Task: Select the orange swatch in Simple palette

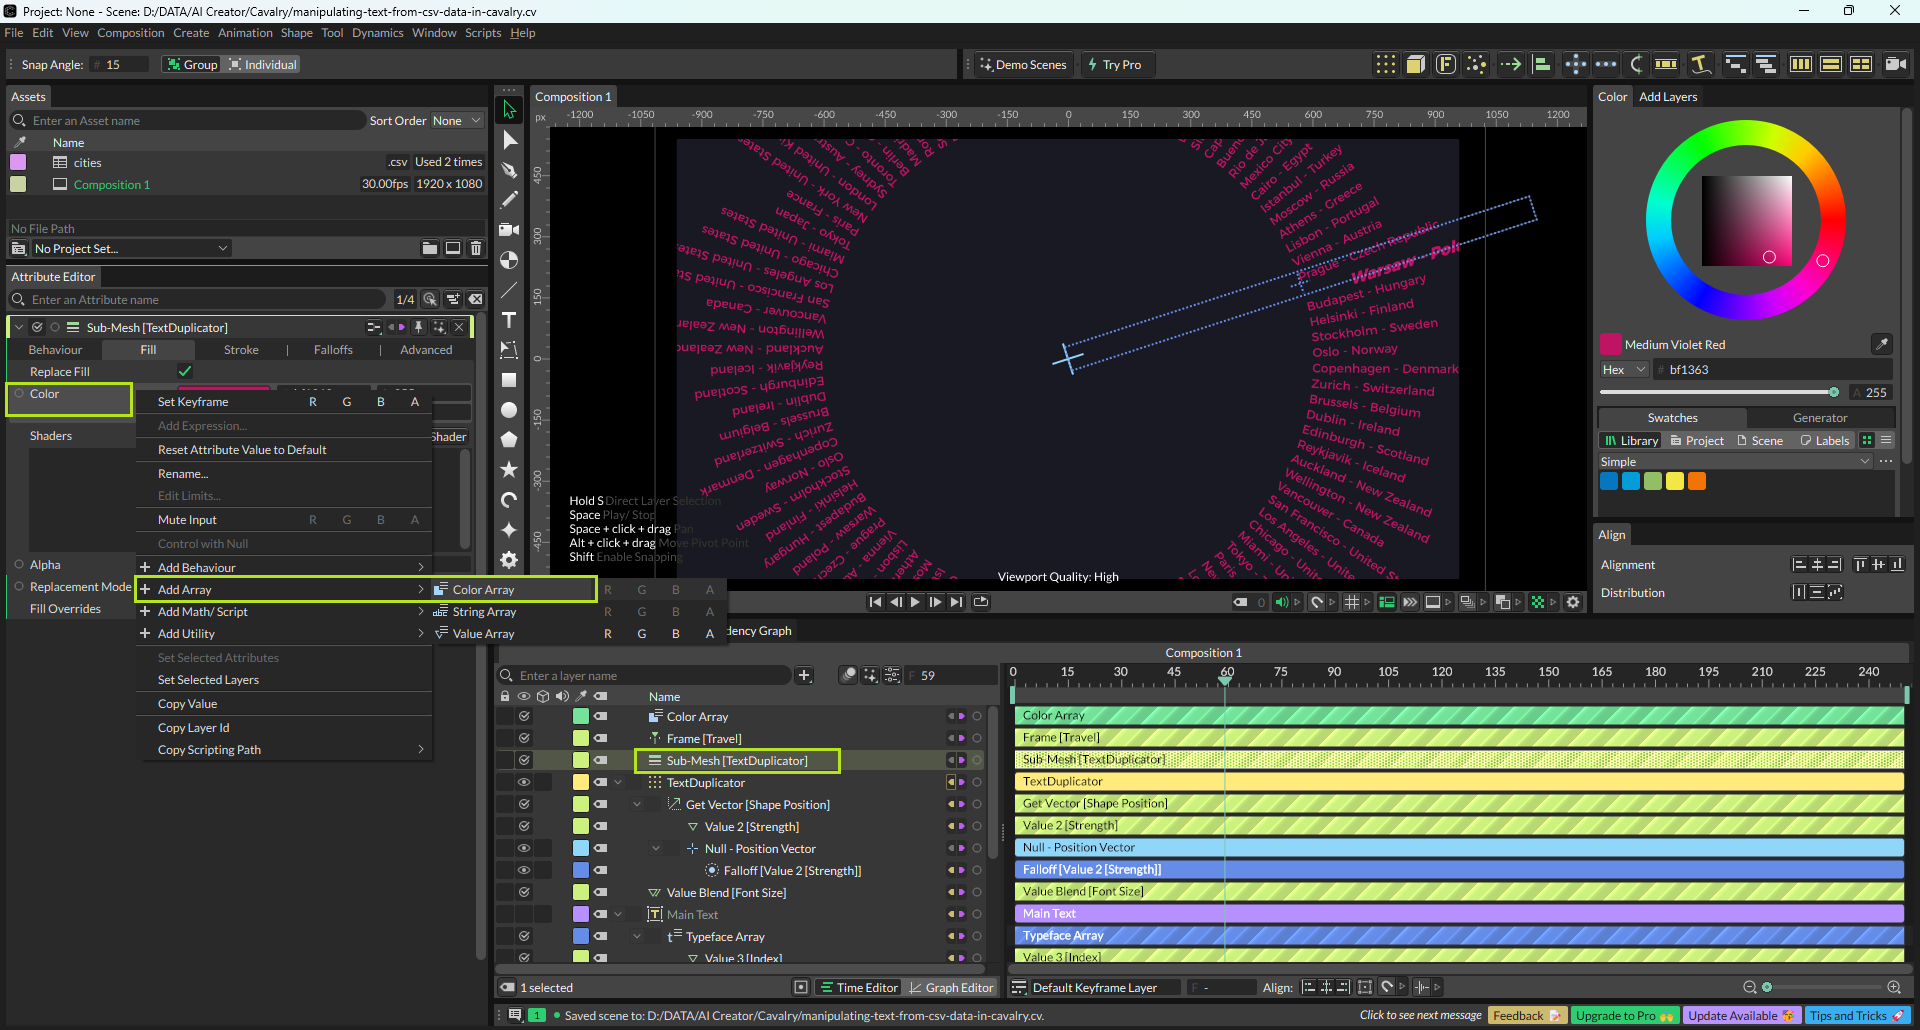Action: pyautogui.click(x=1697, y=481)
